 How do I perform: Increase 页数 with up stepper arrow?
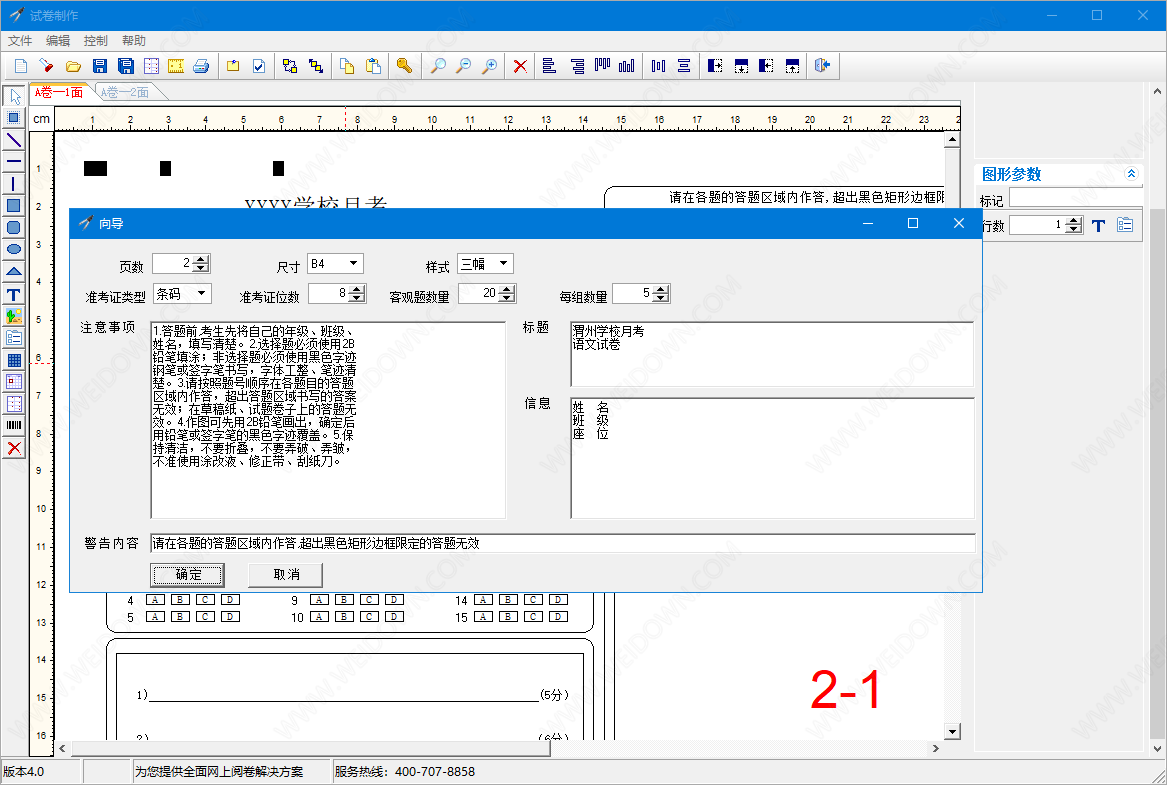[x=201, y=259]
